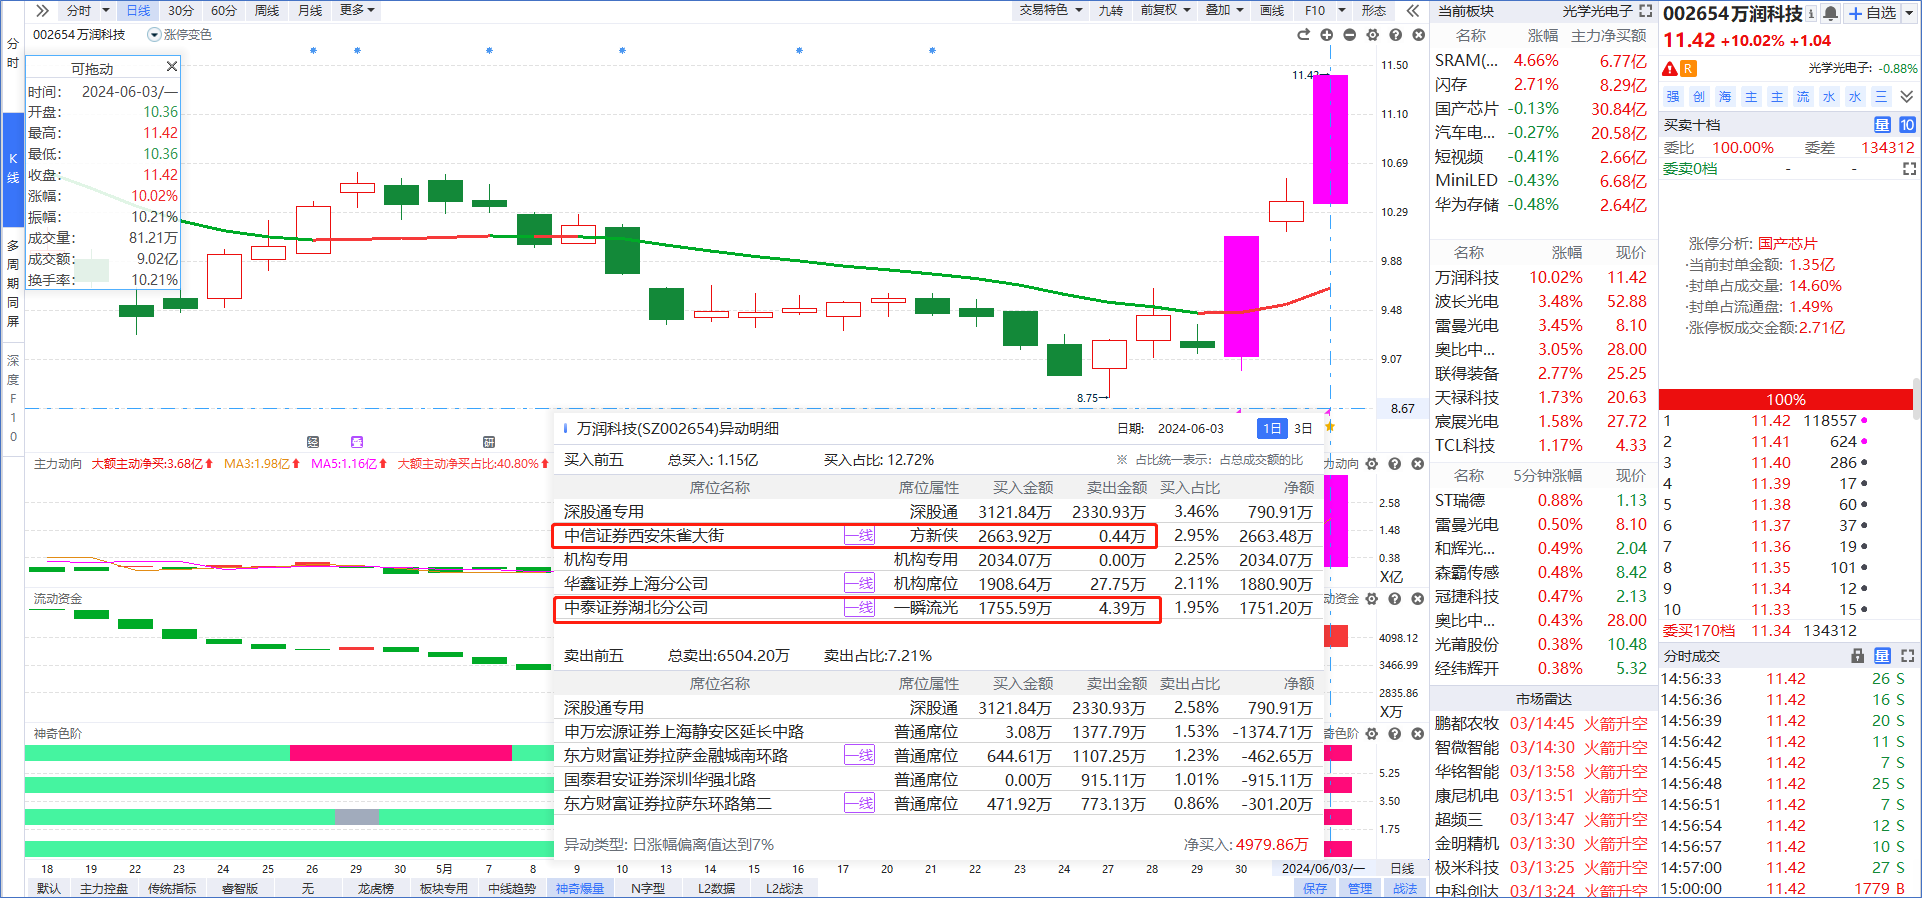Collapse the side panel with the double-left arrow
Image resolution: width=1922 pixels, height=898 pixels.
pyautogui.click(x=1412, y=11)
